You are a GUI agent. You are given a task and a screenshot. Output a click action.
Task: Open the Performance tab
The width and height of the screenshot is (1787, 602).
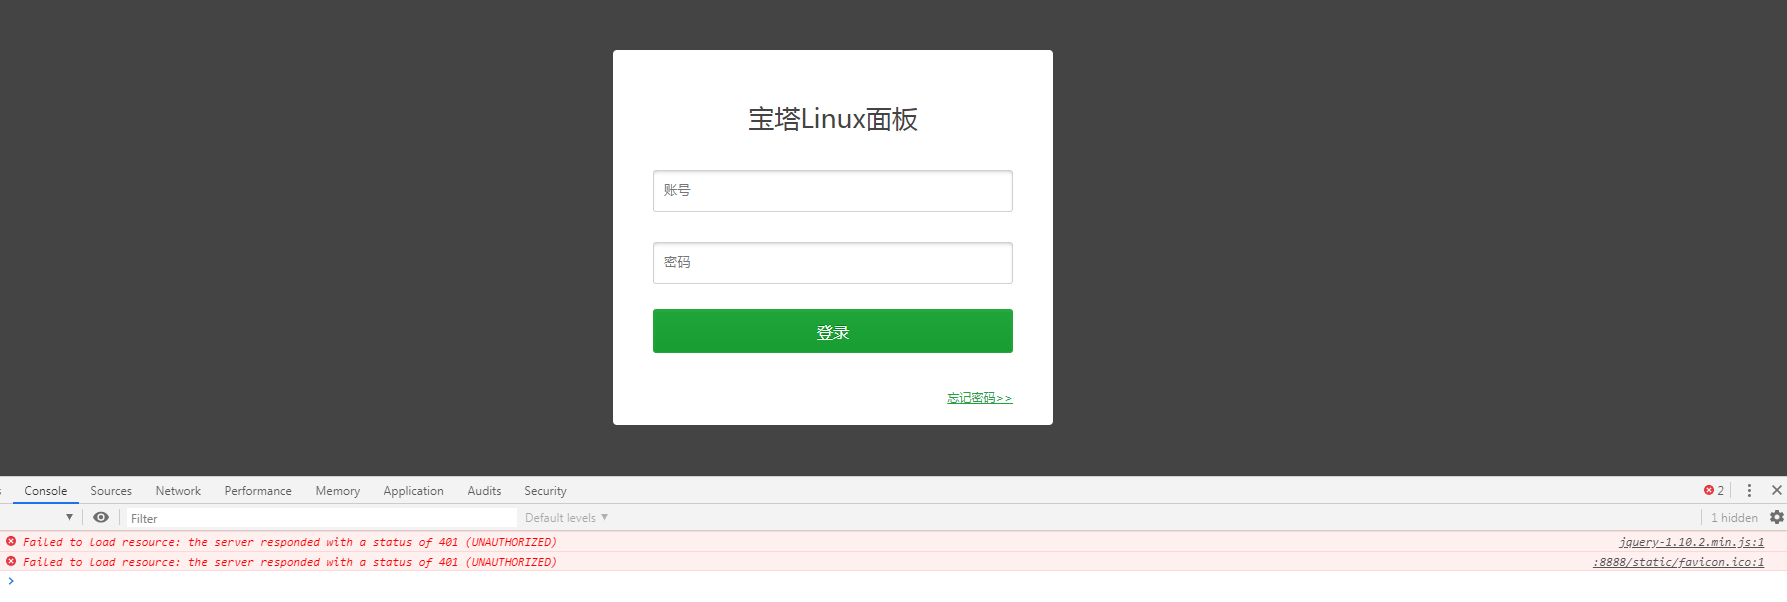click(x=258, y=491)
